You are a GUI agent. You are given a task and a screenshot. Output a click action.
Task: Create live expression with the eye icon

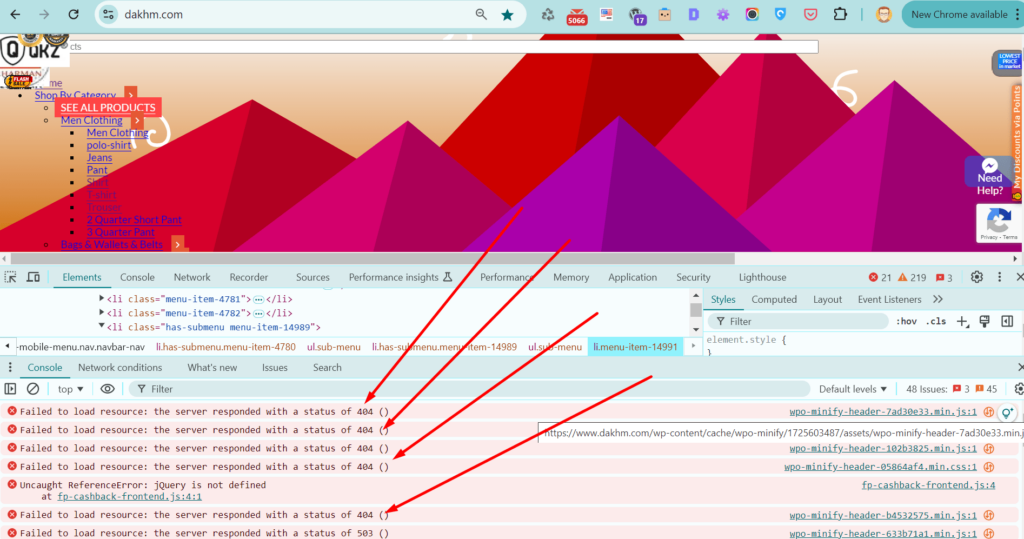[107, 389]
